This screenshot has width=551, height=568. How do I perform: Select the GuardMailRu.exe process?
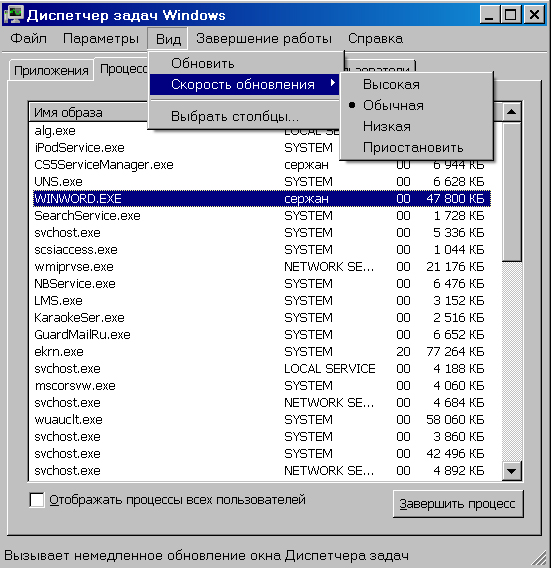click(x=262, y=335)
